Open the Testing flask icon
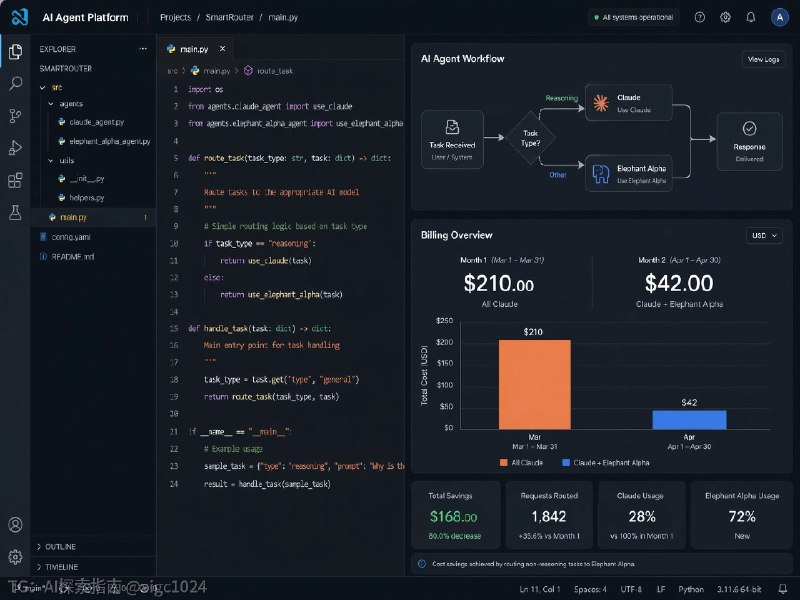The image size is (800, 600). point(15,212)
